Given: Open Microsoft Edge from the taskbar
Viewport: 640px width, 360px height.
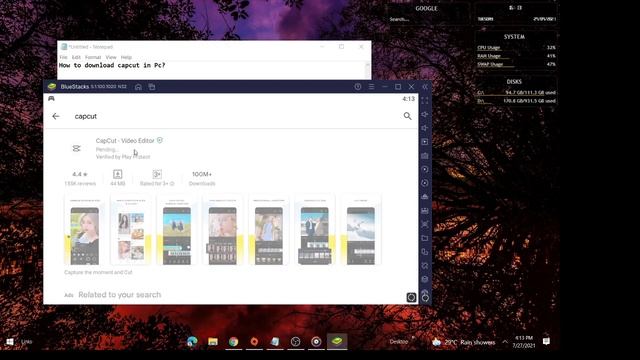Looking at the screenshot, I should point(192,342).
